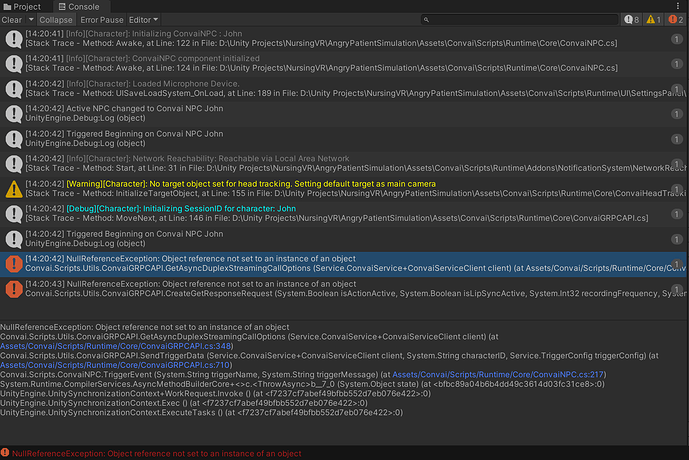This screenshot has height=460, width=689.
Task: Click count badge on 'Initializing SessionID' row
Action: pyautogui.click(x=676, y=214)
